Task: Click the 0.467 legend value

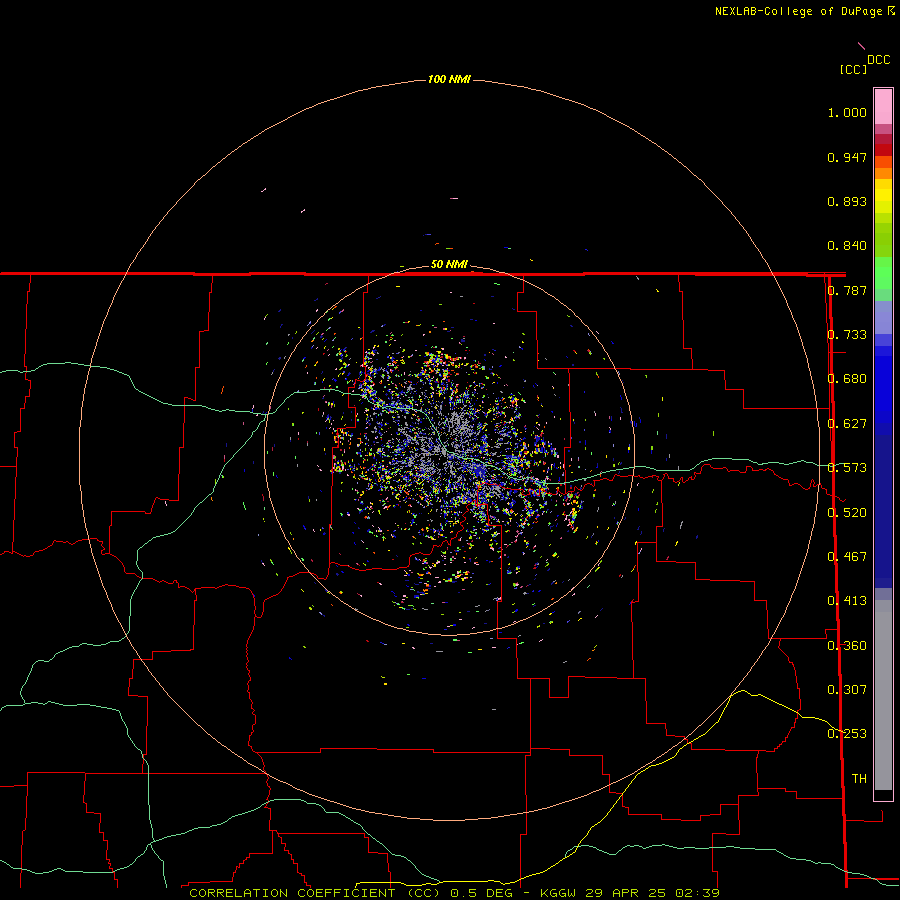Action: [x=847, y=557]
